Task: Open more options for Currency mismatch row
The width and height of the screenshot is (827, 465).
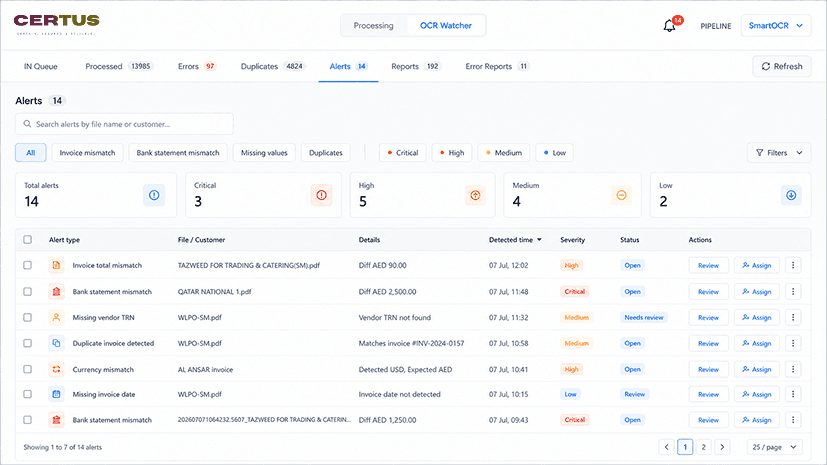Action: pyautogui.click(x=793, y=369)
